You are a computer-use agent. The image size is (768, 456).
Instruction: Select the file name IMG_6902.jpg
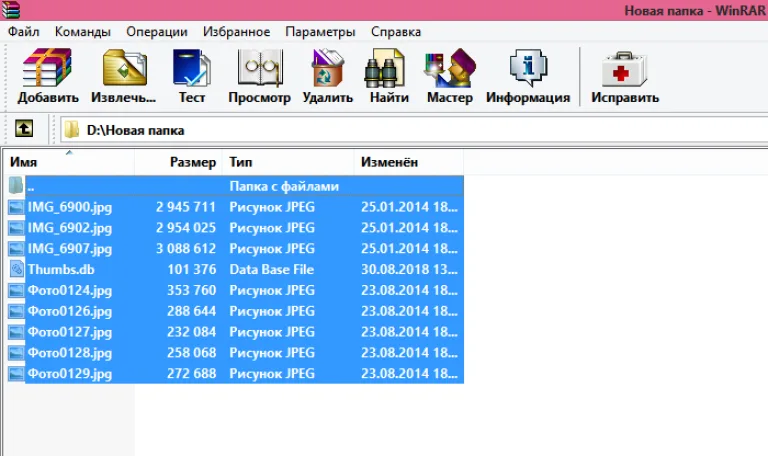pos(70,228)
